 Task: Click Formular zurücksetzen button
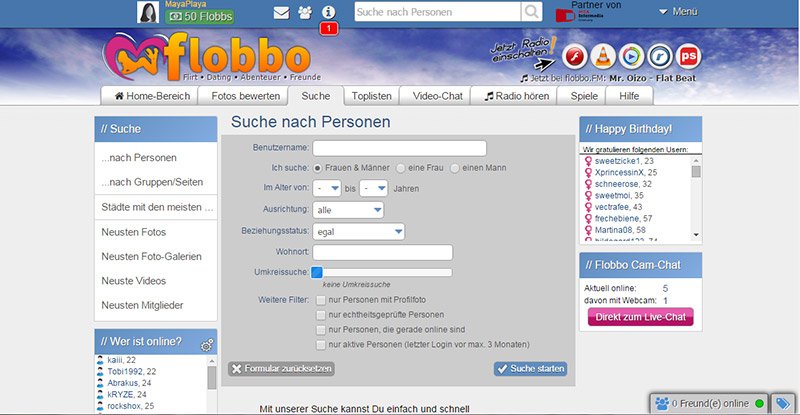tap(282, 369)
